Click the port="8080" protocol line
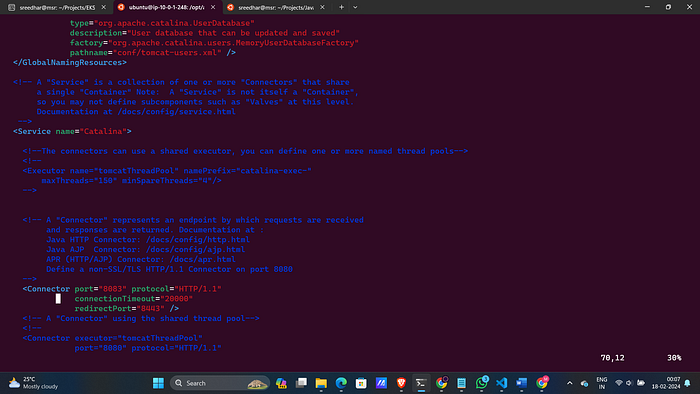 point(148,348)
